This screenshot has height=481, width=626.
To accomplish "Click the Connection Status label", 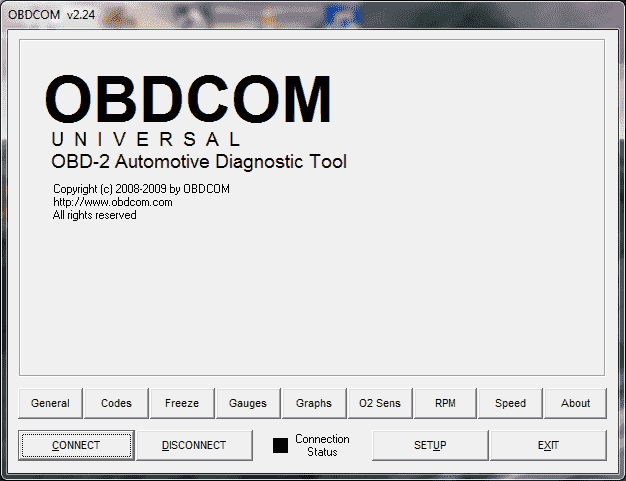I will pyautogui.click(x=322, y=445).
